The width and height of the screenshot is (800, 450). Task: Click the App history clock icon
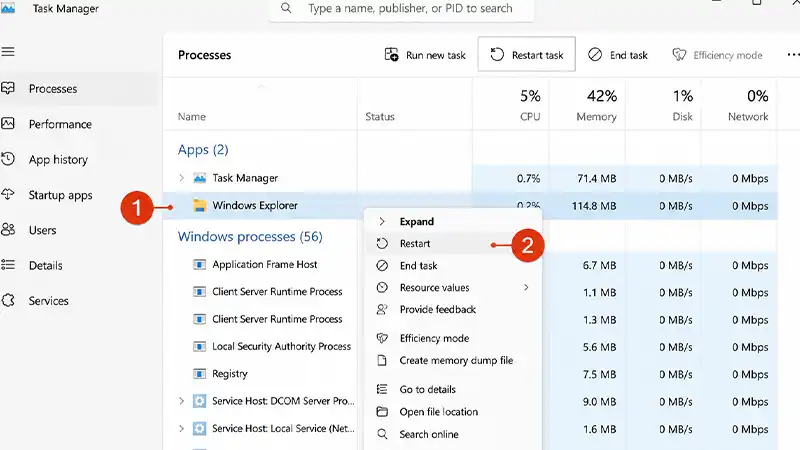point(8,159)
